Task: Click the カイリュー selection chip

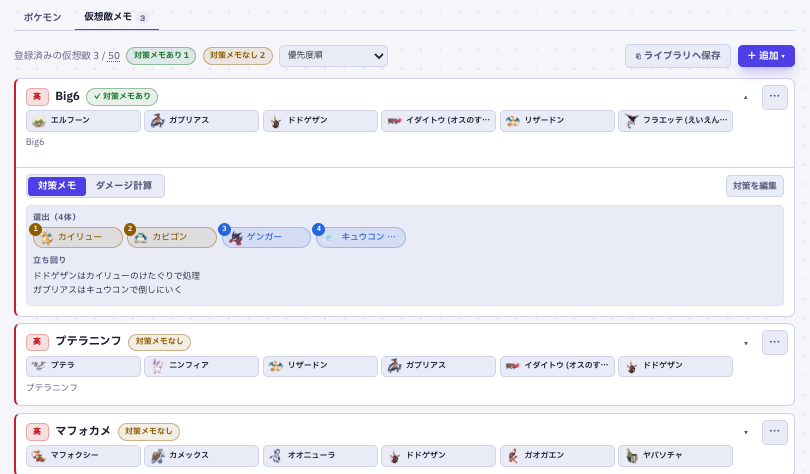Action: click(77, 237)
